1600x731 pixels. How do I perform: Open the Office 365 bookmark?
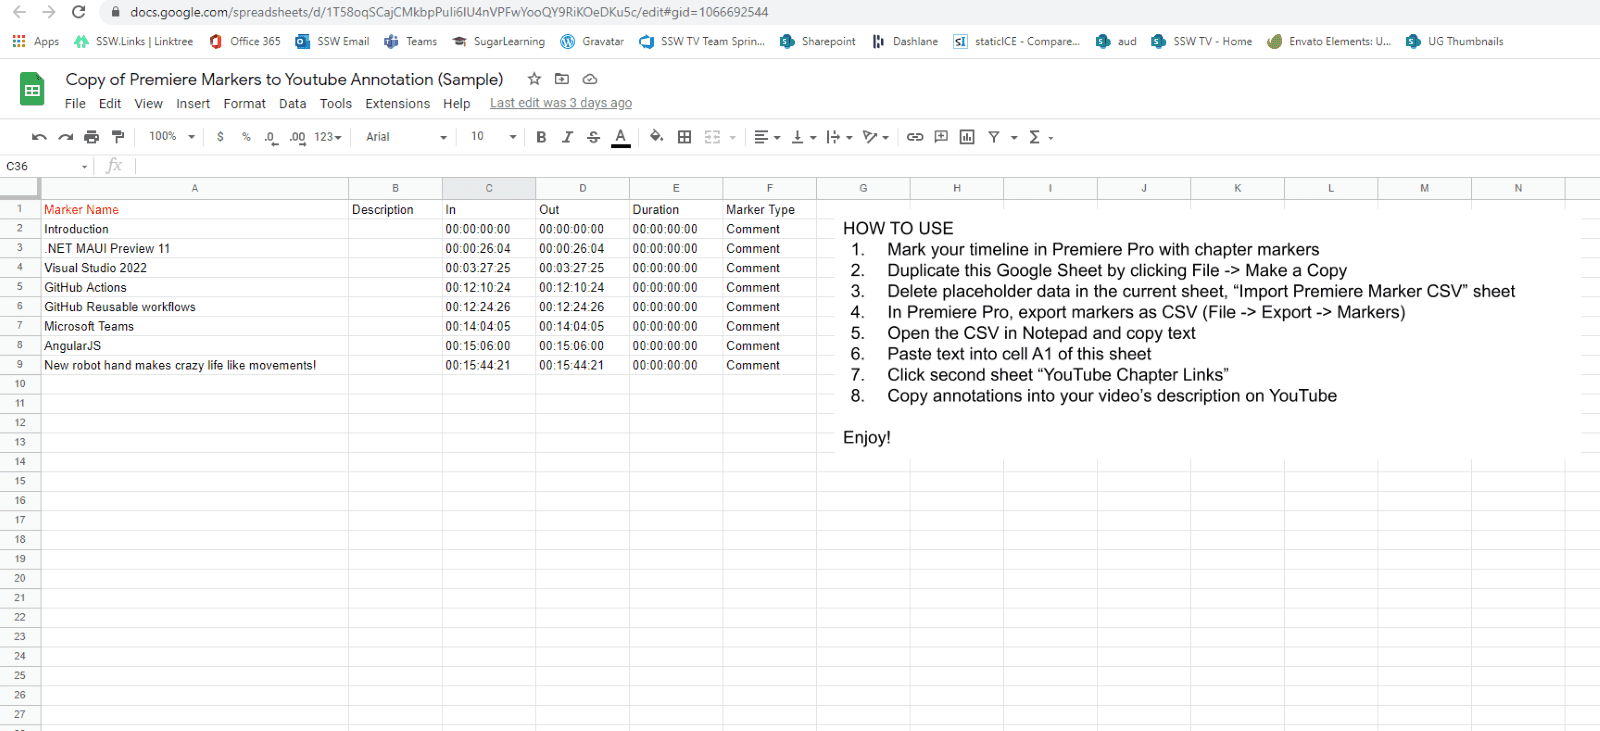pyautogui.click(x=245, y=41)
